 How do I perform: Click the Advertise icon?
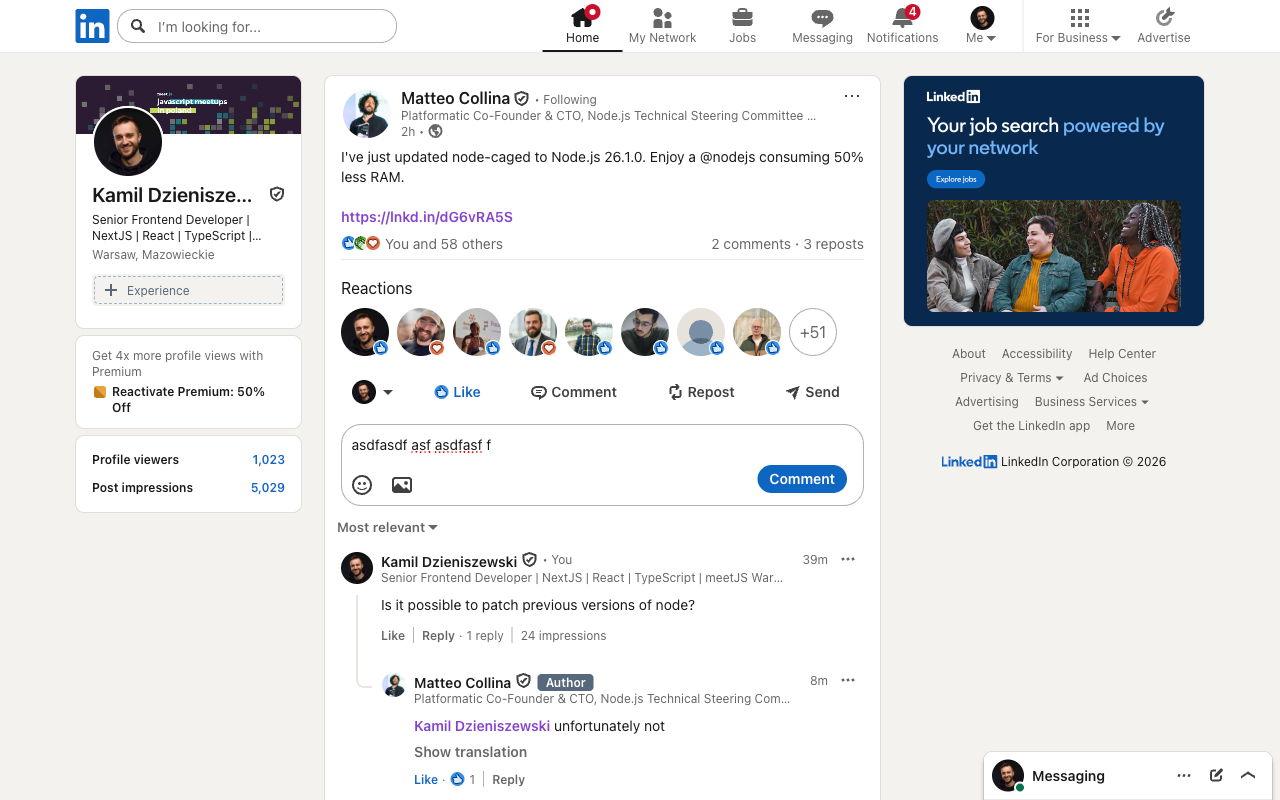(1164, 26)
